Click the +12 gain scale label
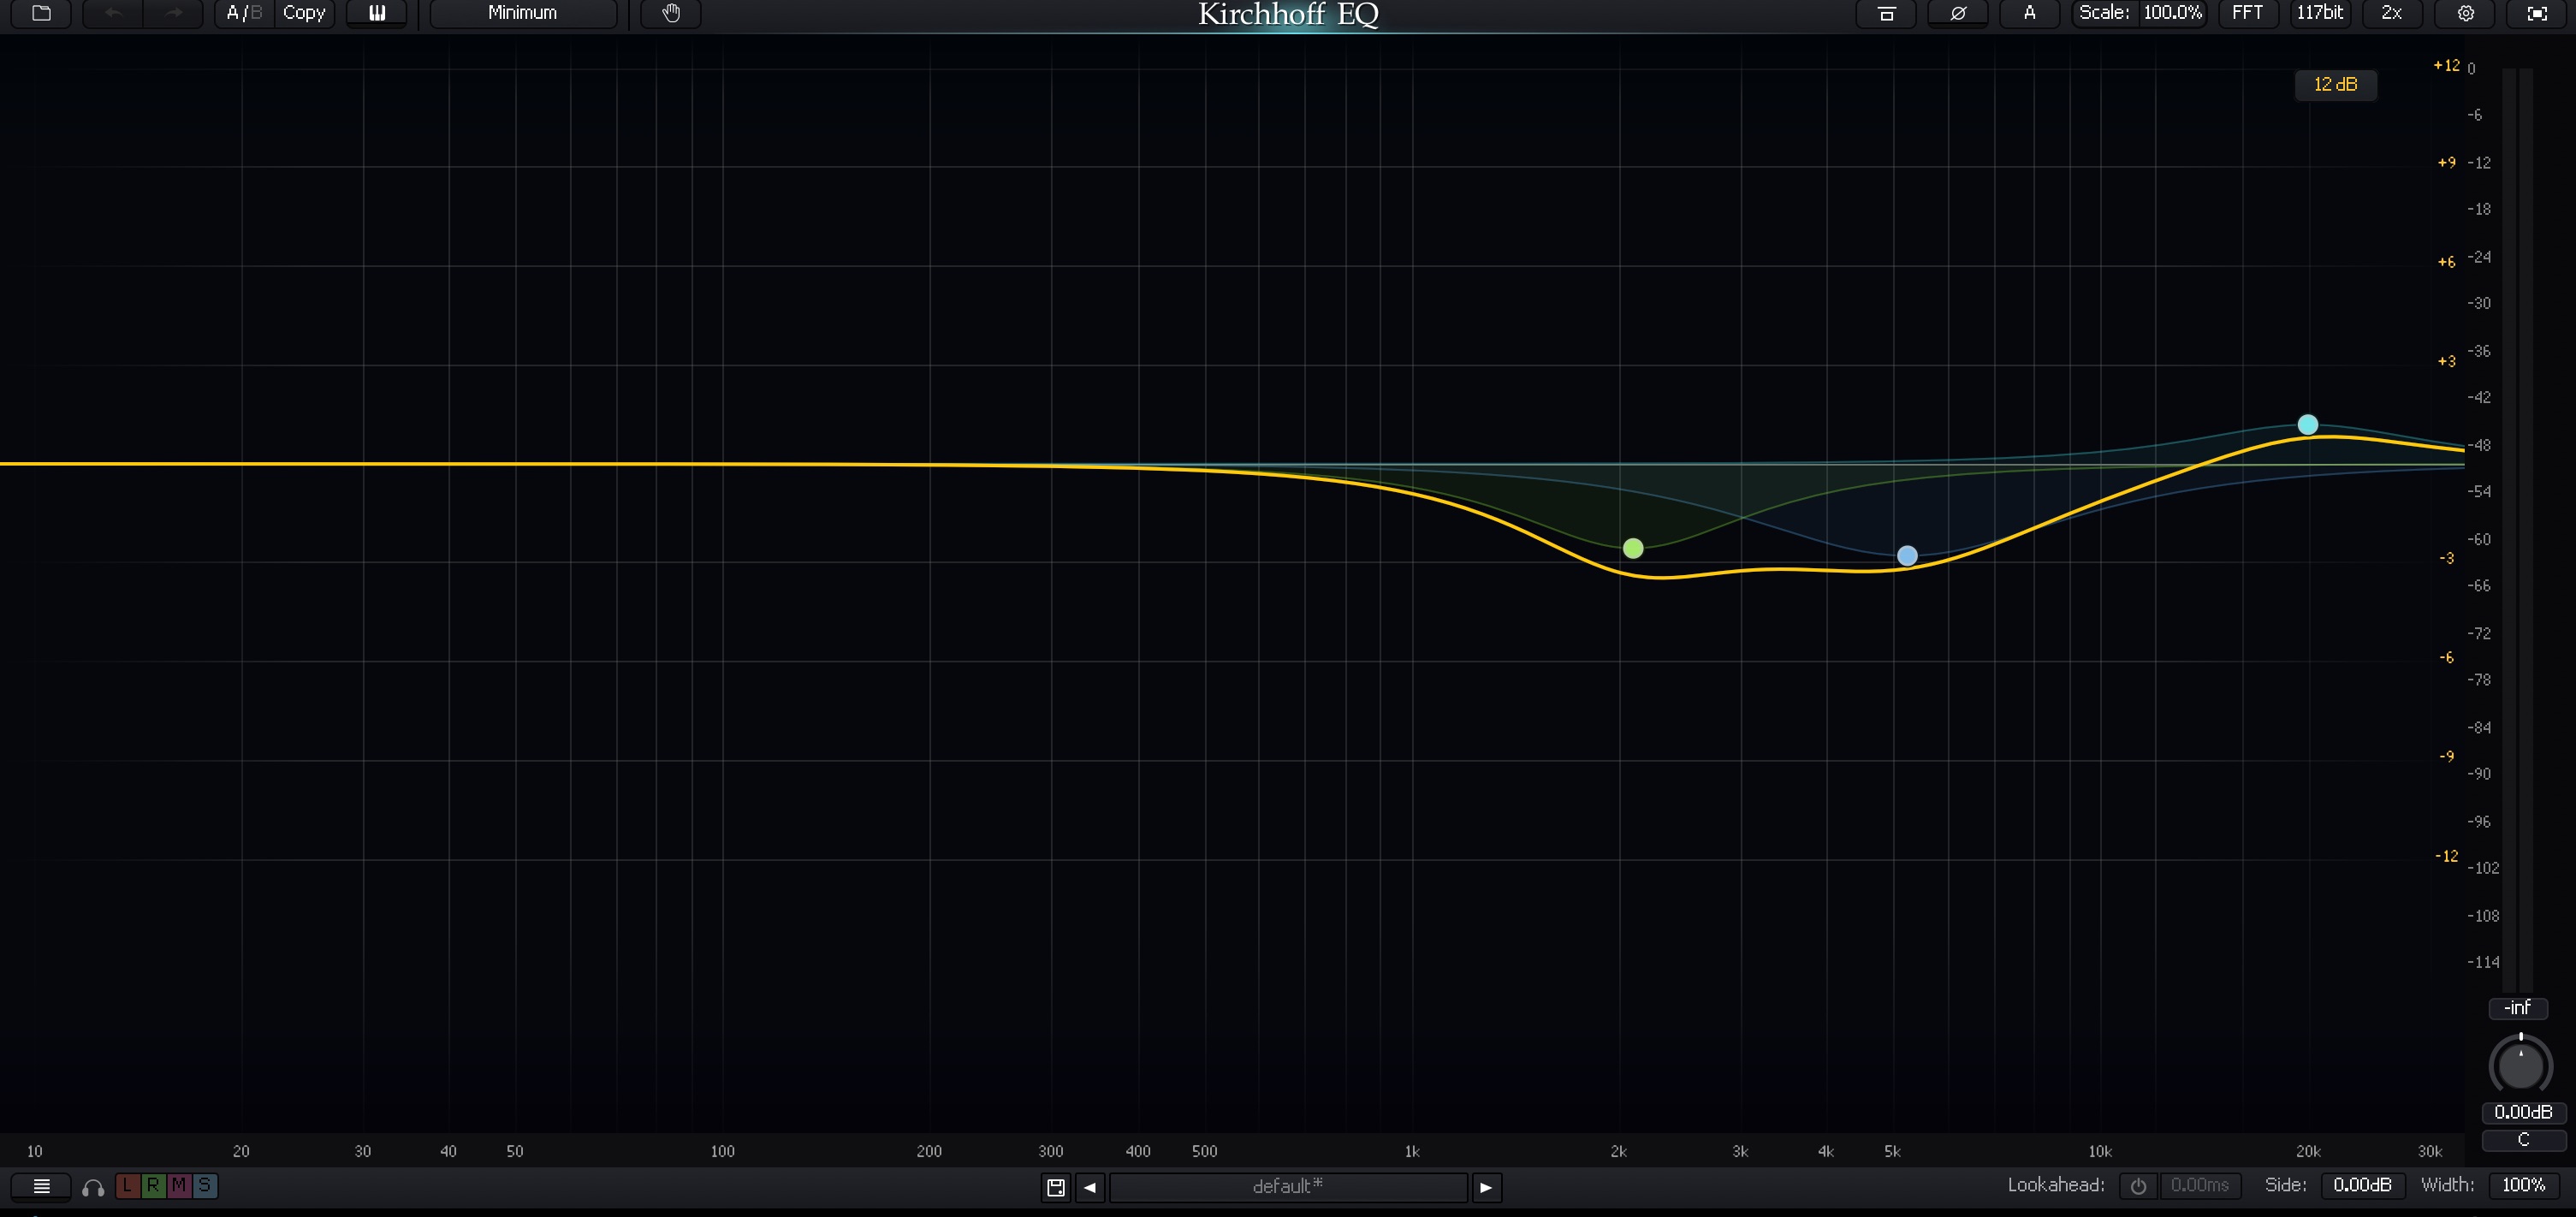Viewport: 2576px width, 1217px height. point(2446,65)
